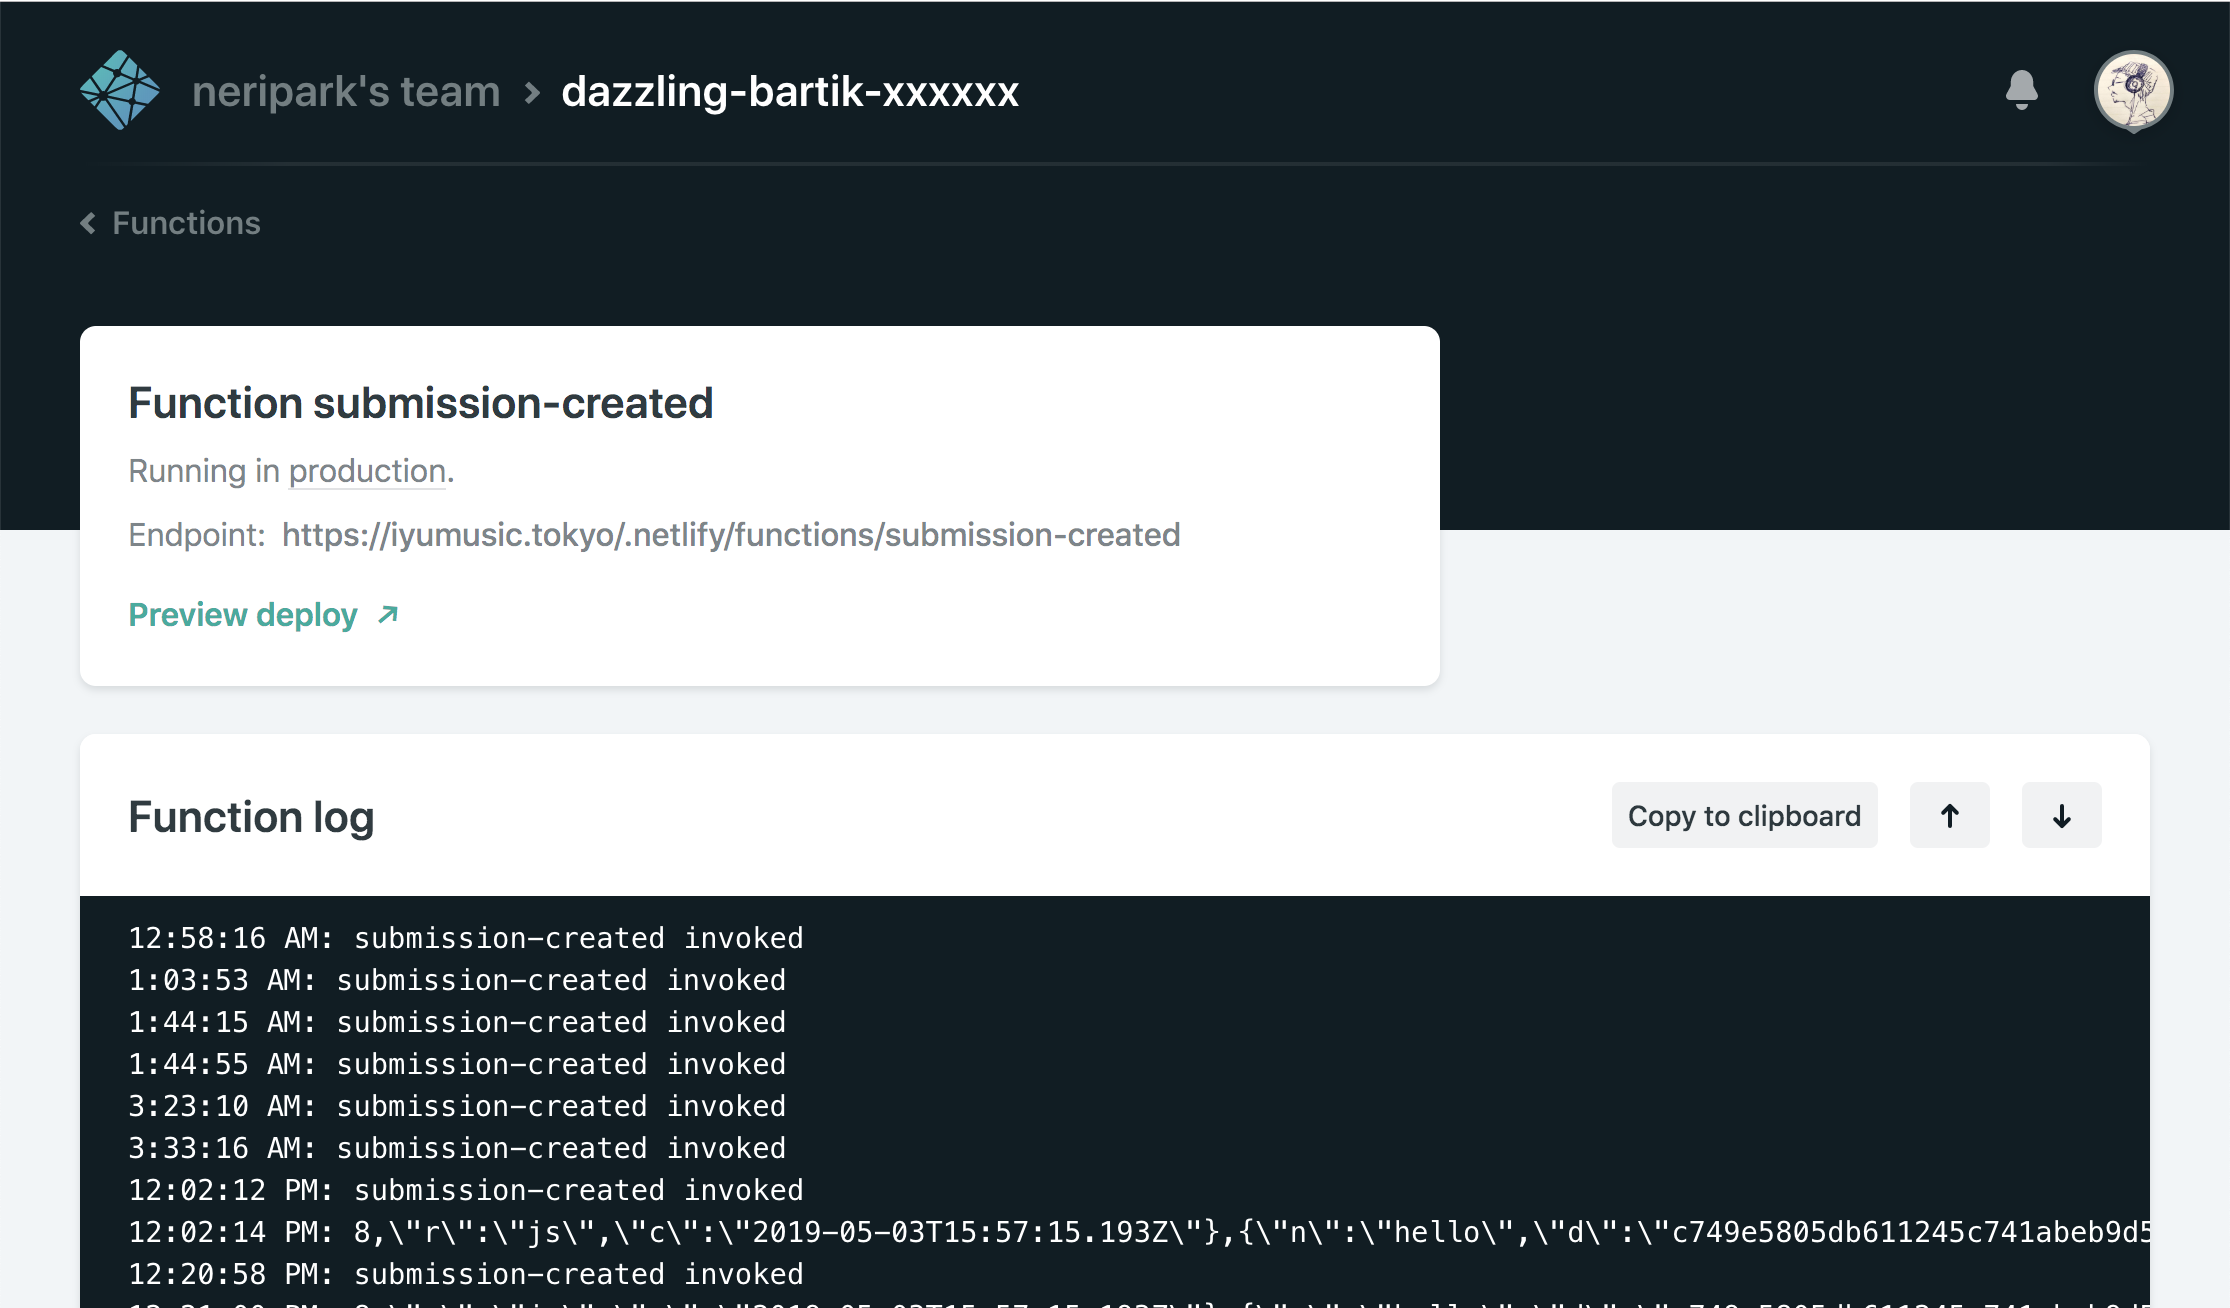Click the breadcrumb separator chevron
The image size is (2230, 1308).
pyautogui.click(x=532, y=93)
